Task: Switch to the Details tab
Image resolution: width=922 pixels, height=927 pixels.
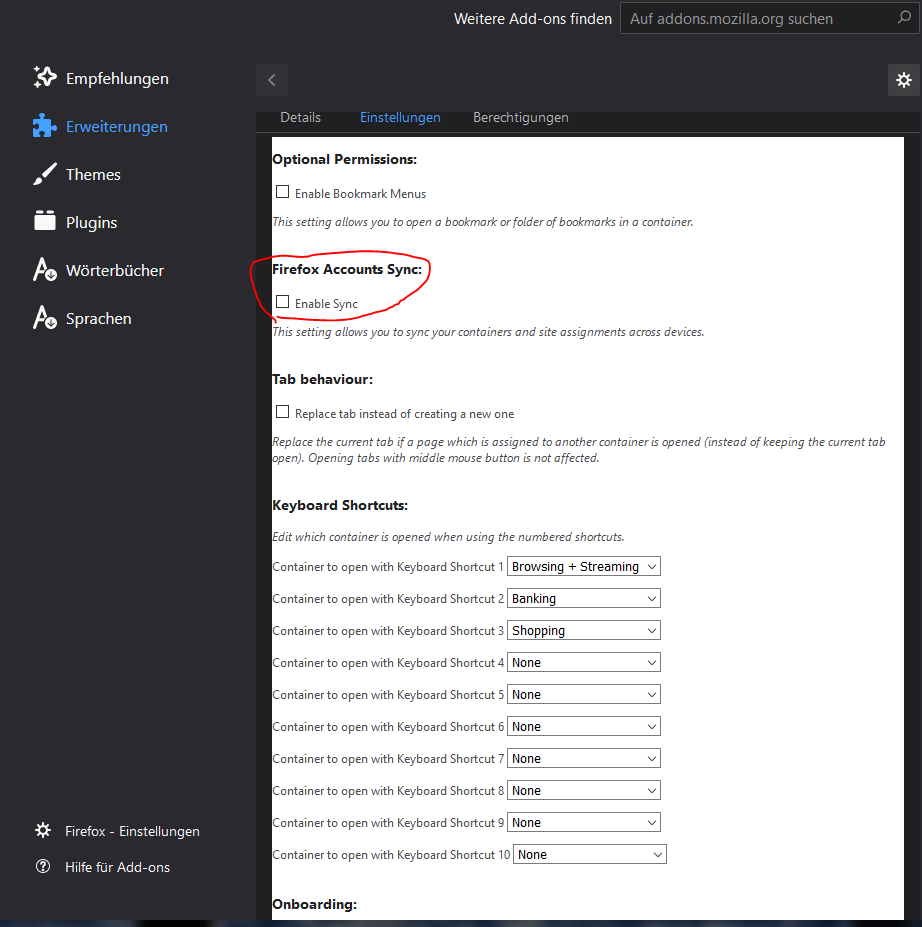Action: coord(300,117)
